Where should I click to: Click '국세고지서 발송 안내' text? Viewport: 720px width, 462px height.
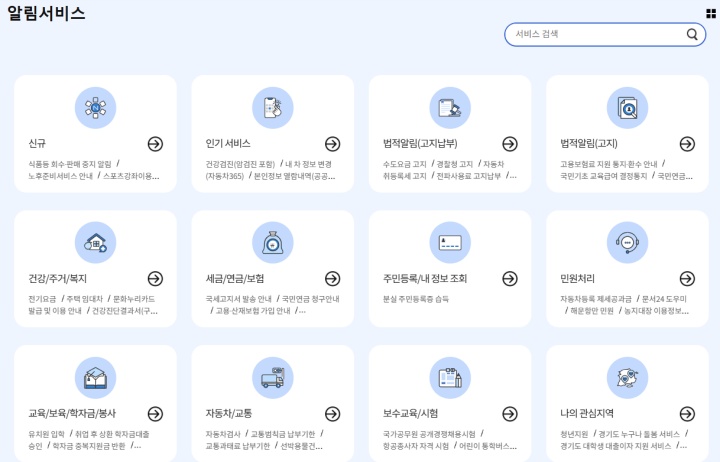coord(238,299)
